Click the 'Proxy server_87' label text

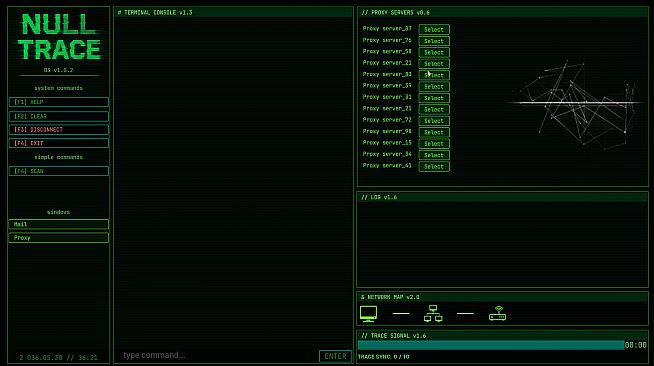click(x=387, y=29)
